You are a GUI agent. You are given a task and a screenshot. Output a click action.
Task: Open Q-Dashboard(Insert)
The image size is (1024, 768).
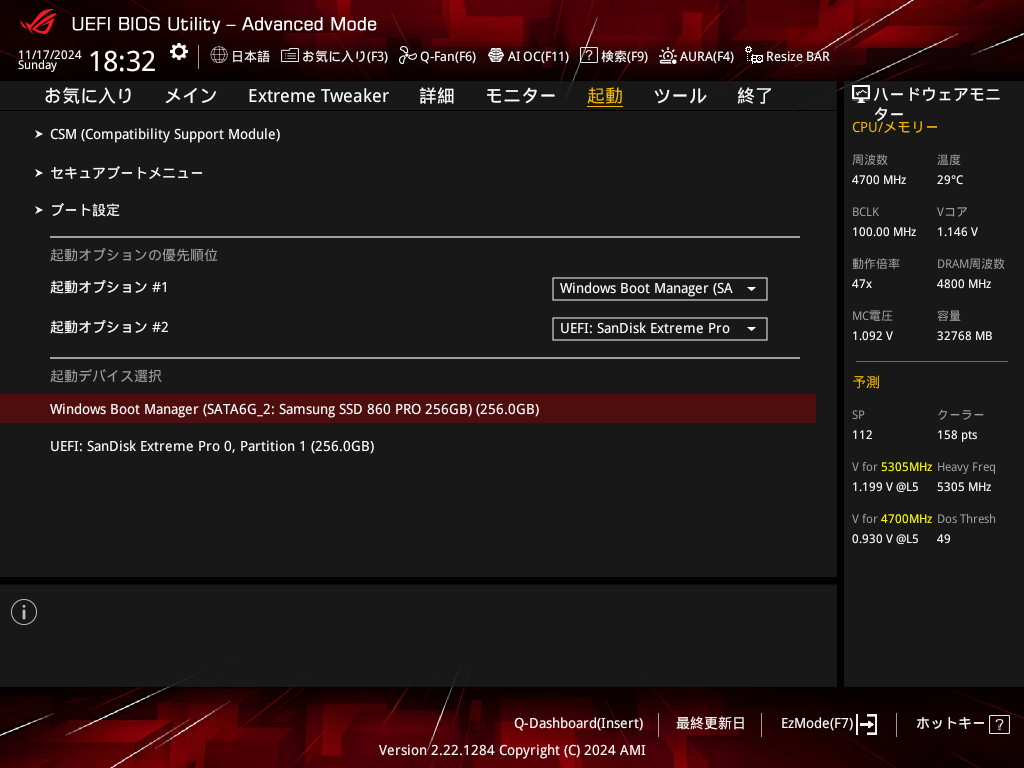578,723
